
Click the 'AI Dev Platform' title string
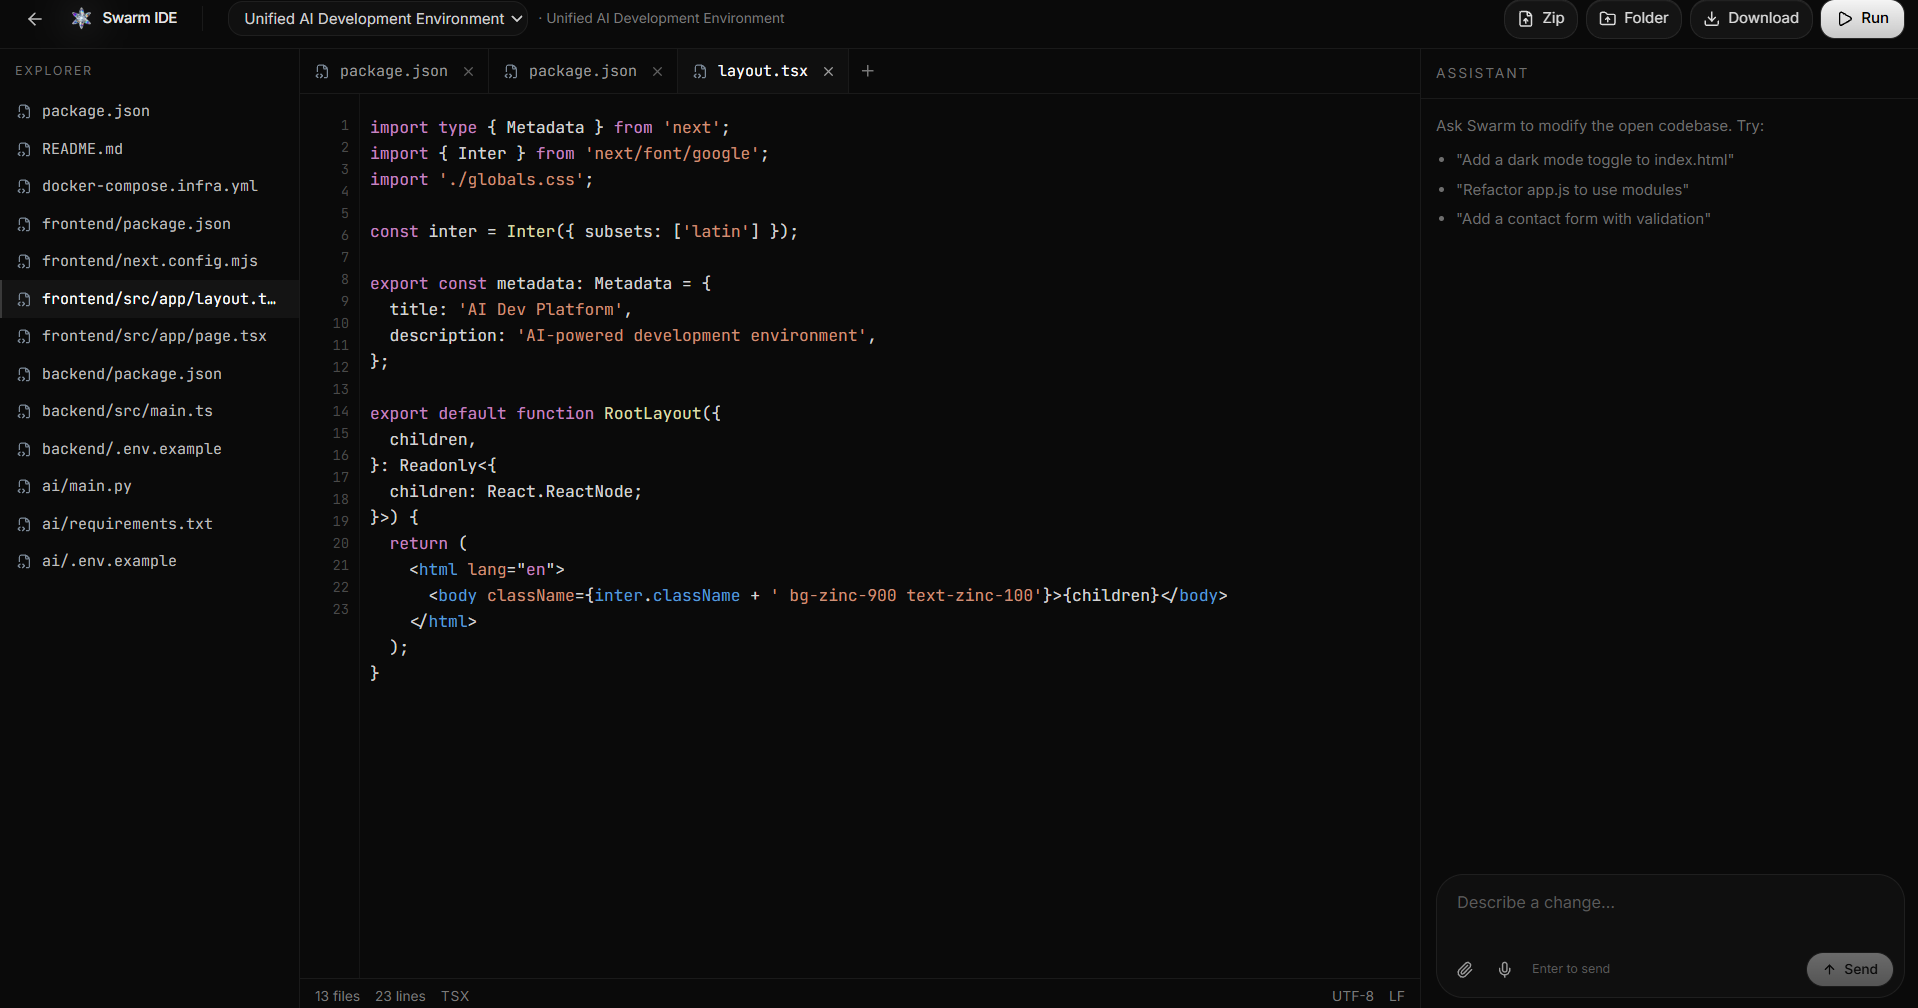[x=540, y=310]
